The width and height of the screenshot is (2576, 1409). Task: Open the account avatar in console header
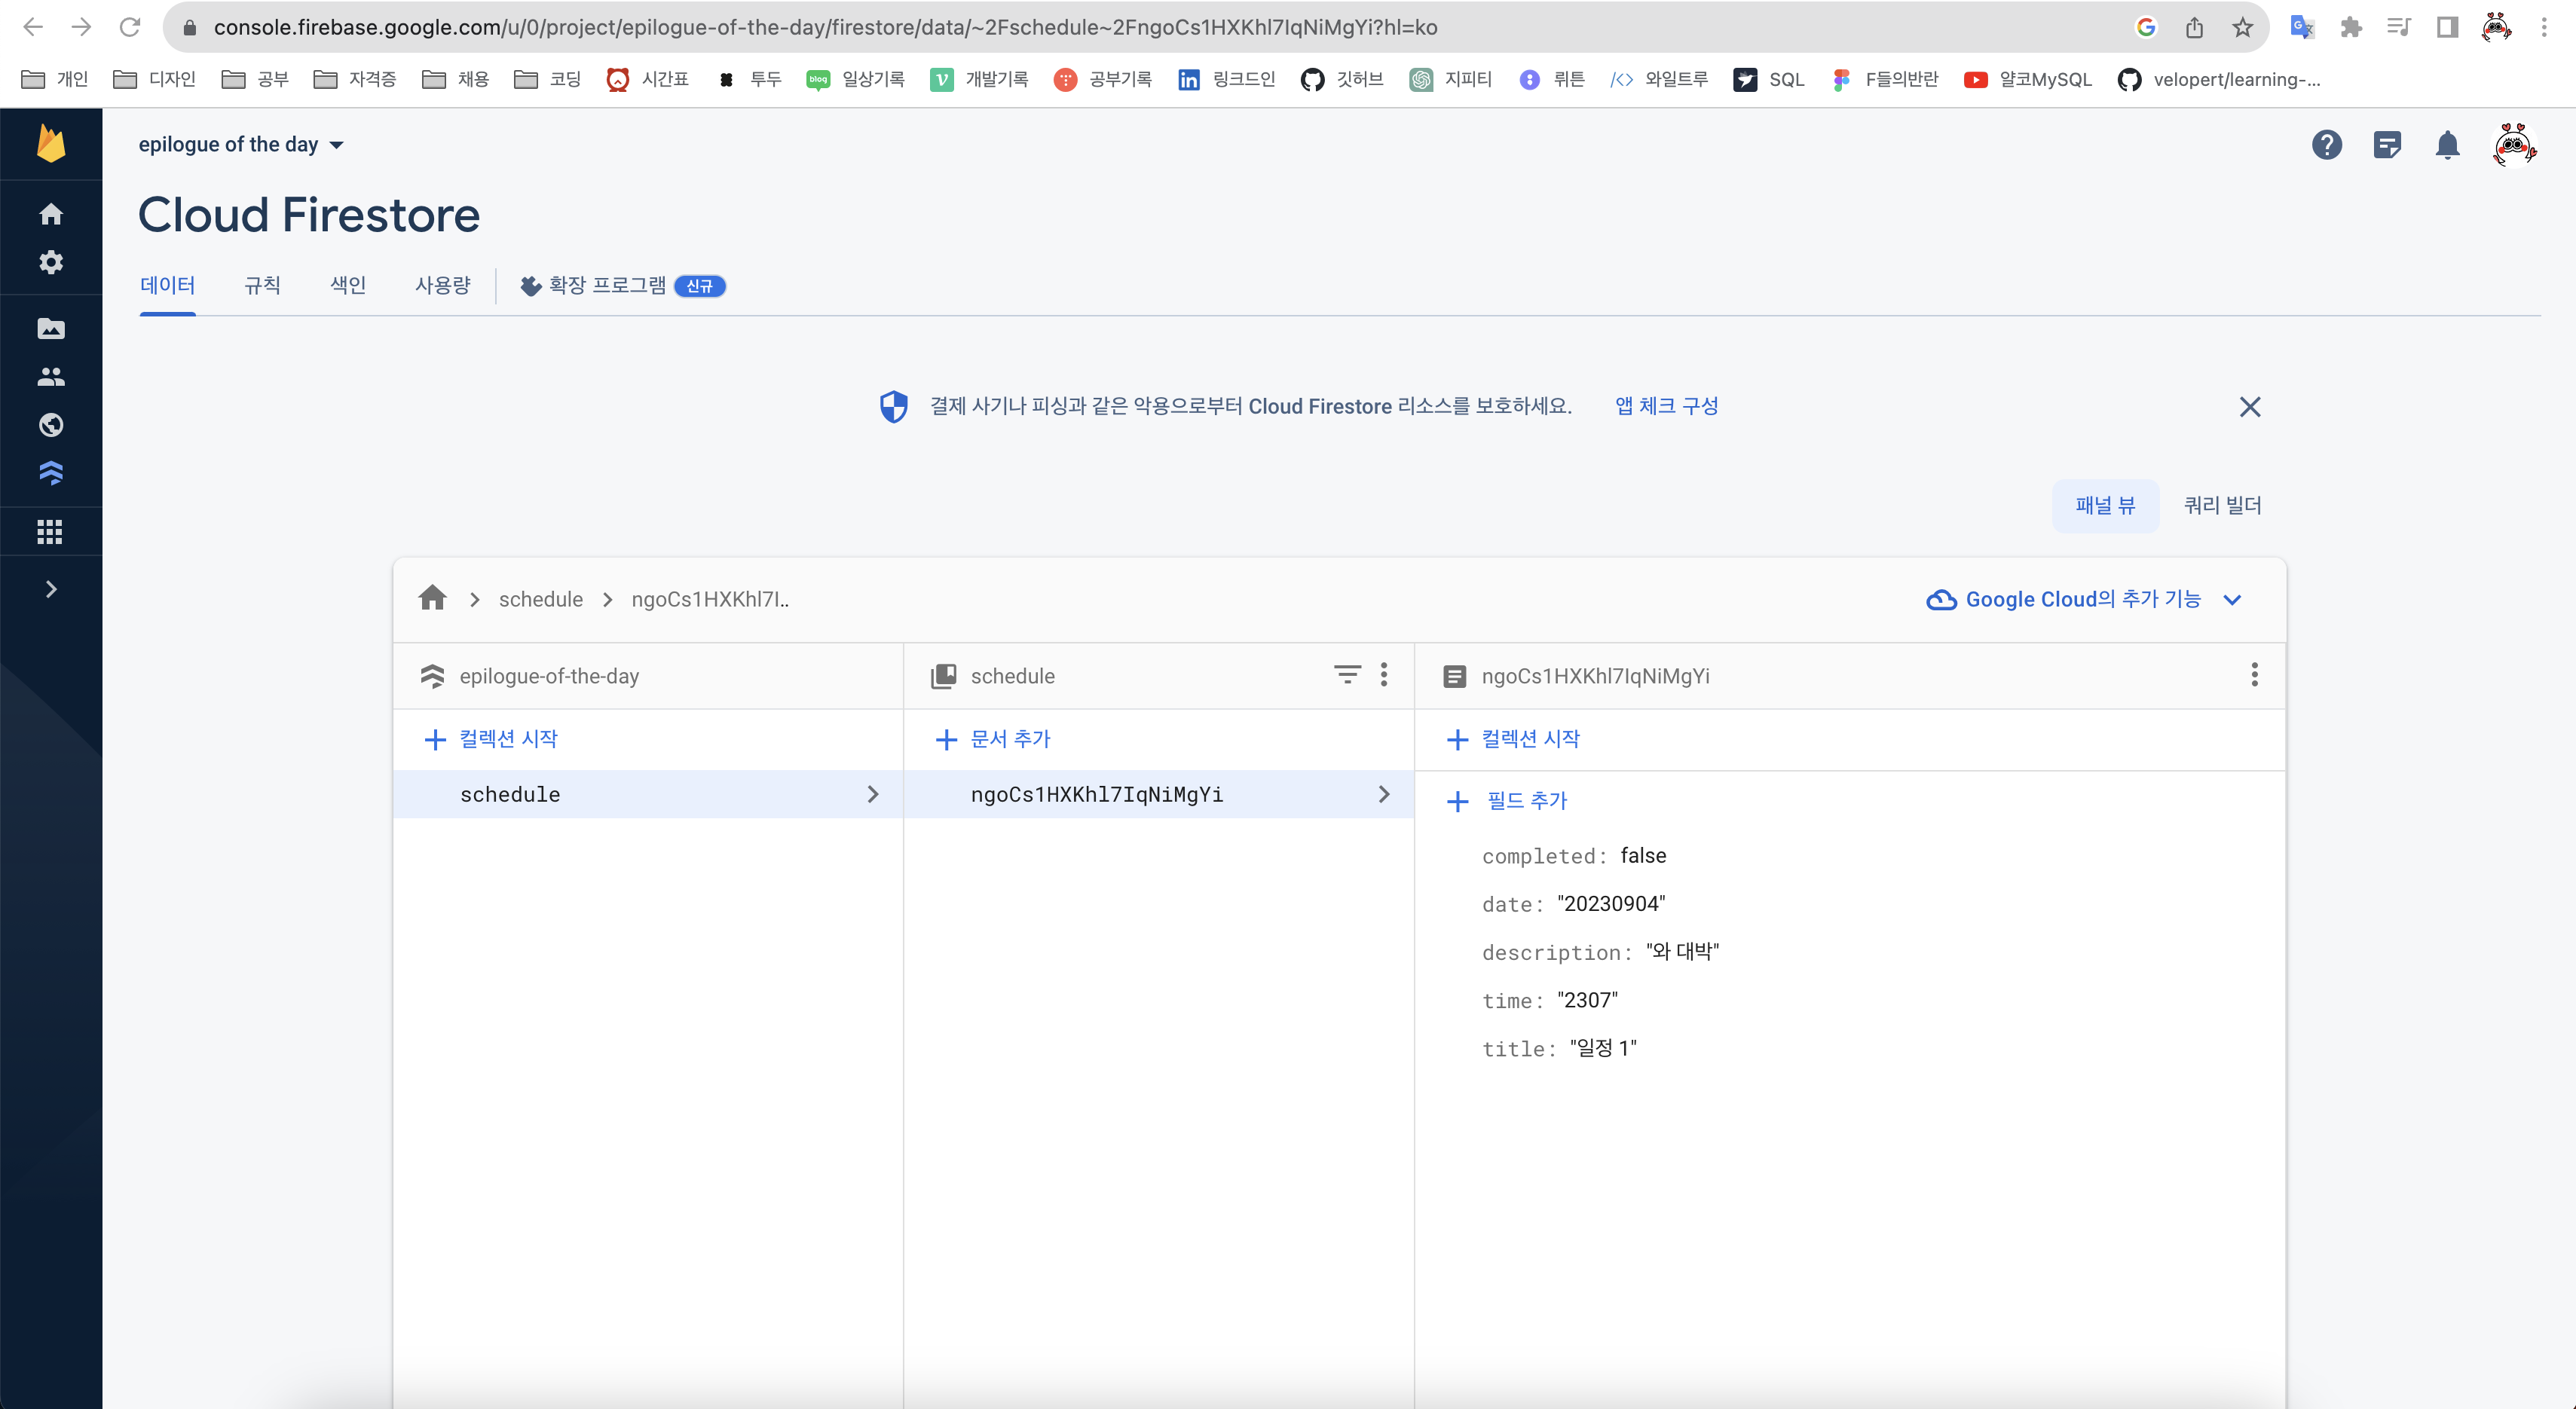tap(2514, 145)
